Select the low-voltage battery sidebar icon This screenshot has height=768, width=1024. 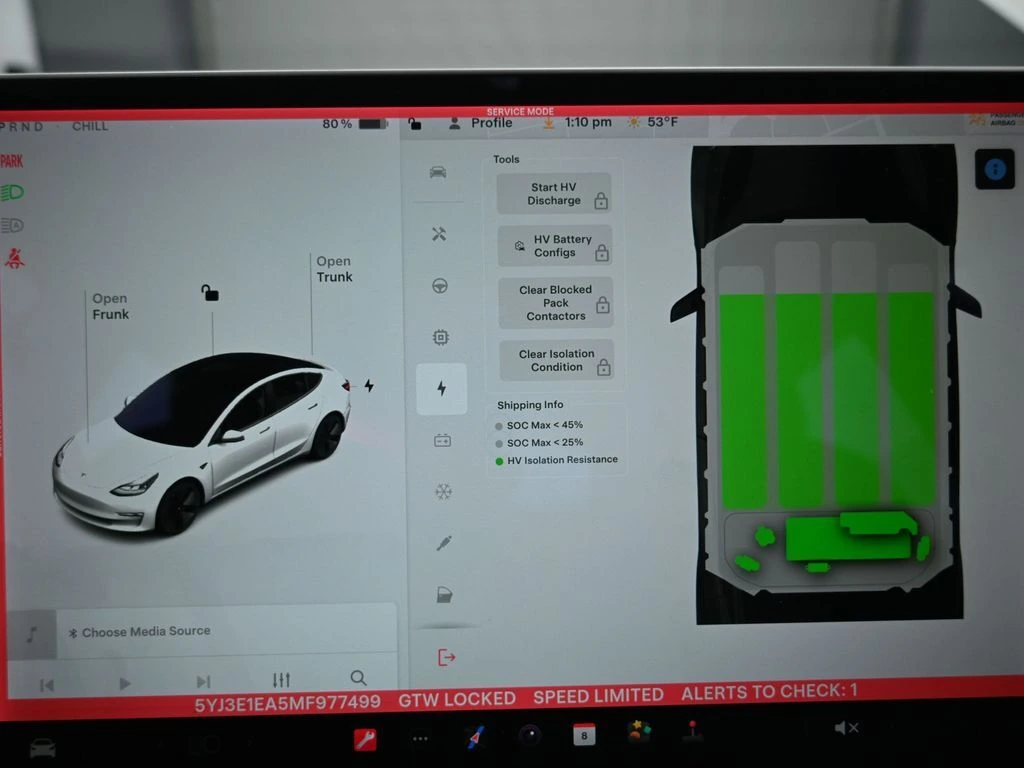pyautogui.click(x=441, y=440)
